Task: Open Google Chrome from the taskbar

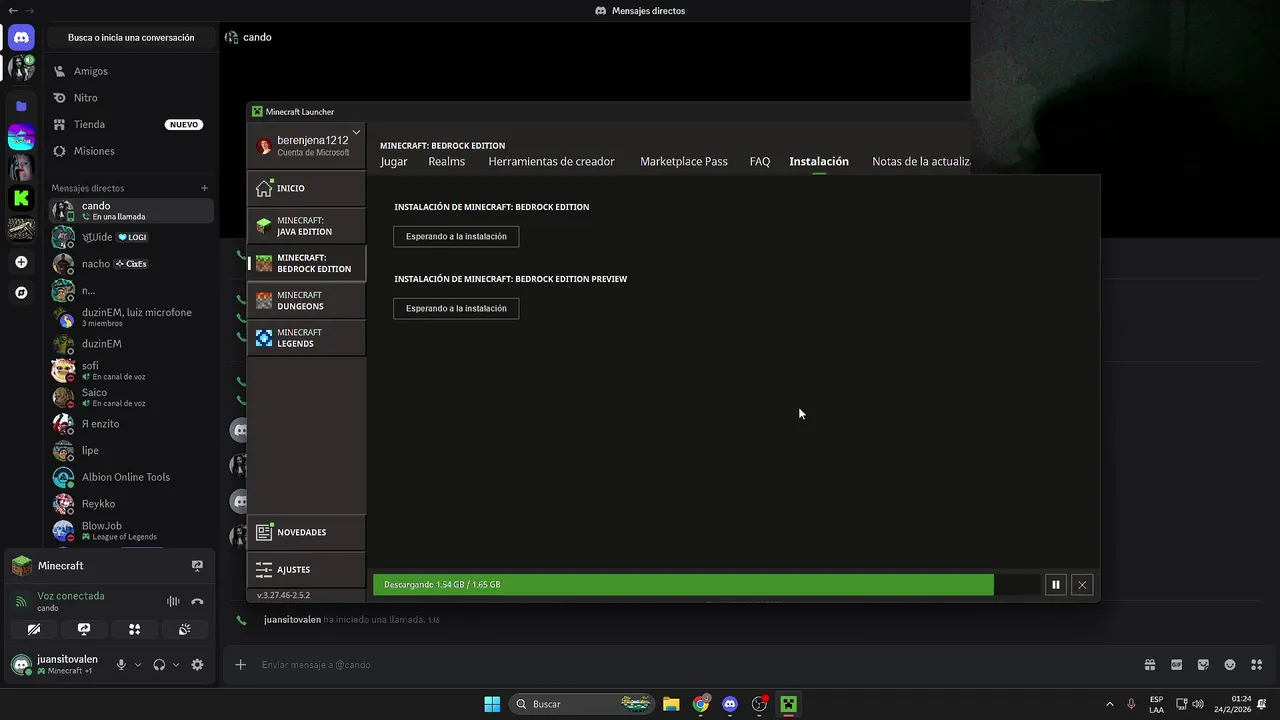Action: (x=701, y=704)
